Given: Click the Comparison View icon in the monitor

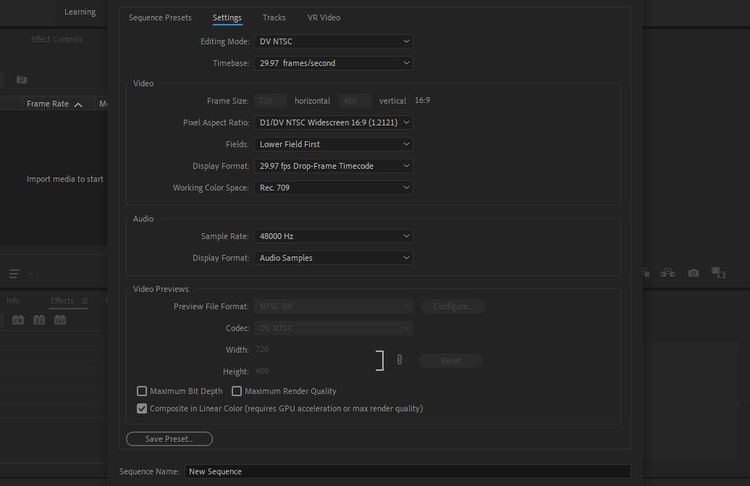Looking at the screenshot, I should tap(718, 272).
